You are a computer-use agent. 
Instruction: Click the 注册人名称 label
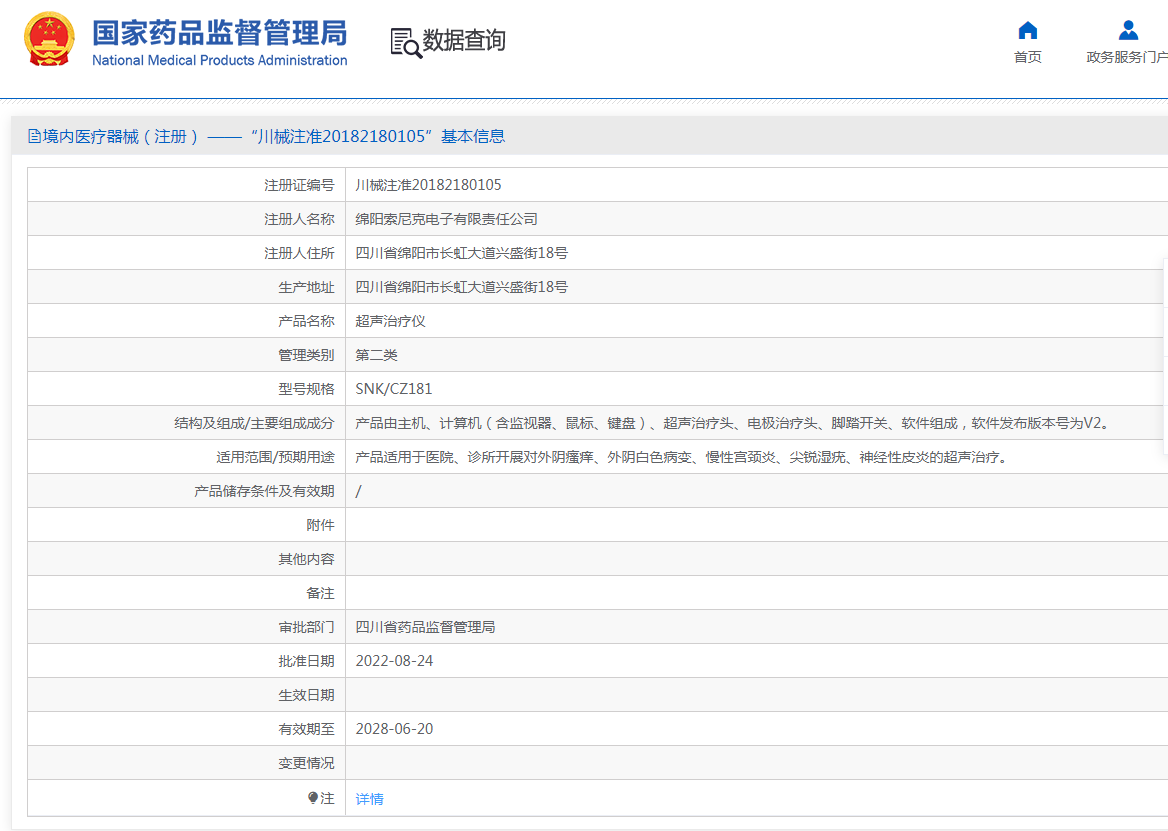click(299, 219)
